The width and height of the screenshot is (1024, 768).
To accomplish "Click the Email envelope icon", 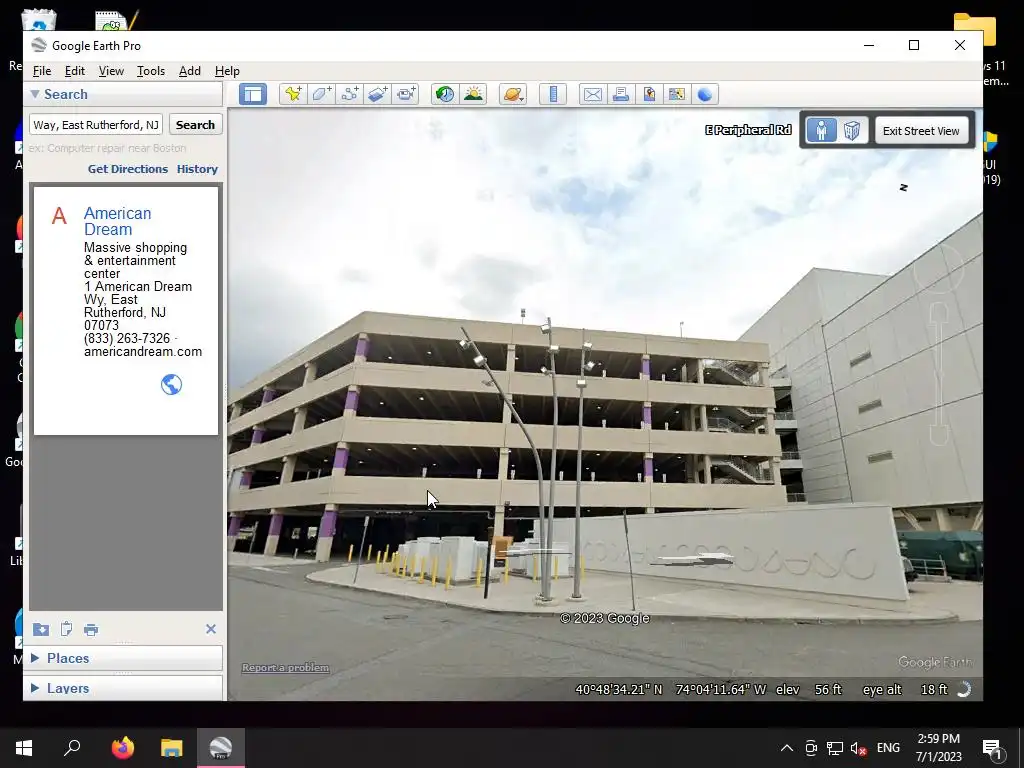I will point(592,94).
